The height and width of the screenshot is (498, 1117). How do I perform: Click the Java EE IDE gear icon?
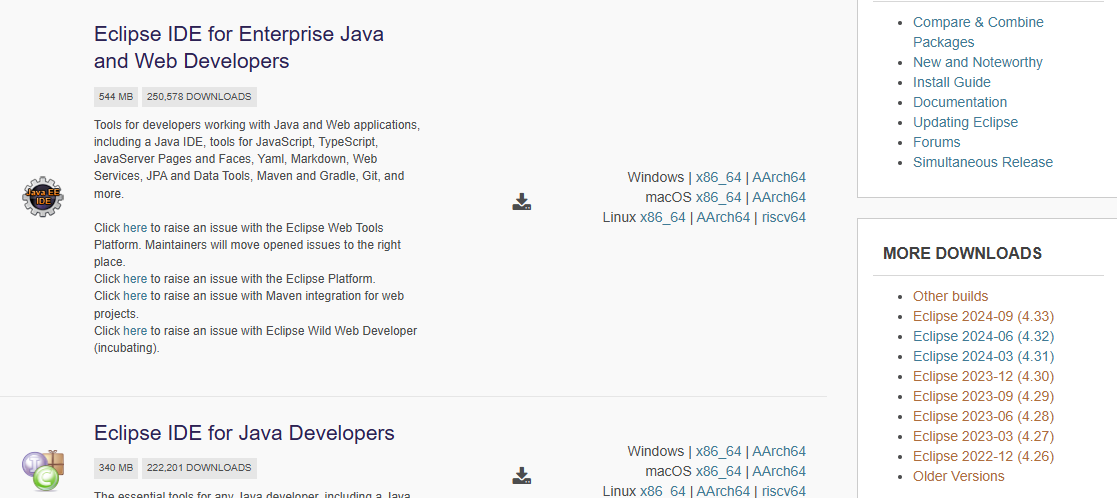click(x=43, y=197)
